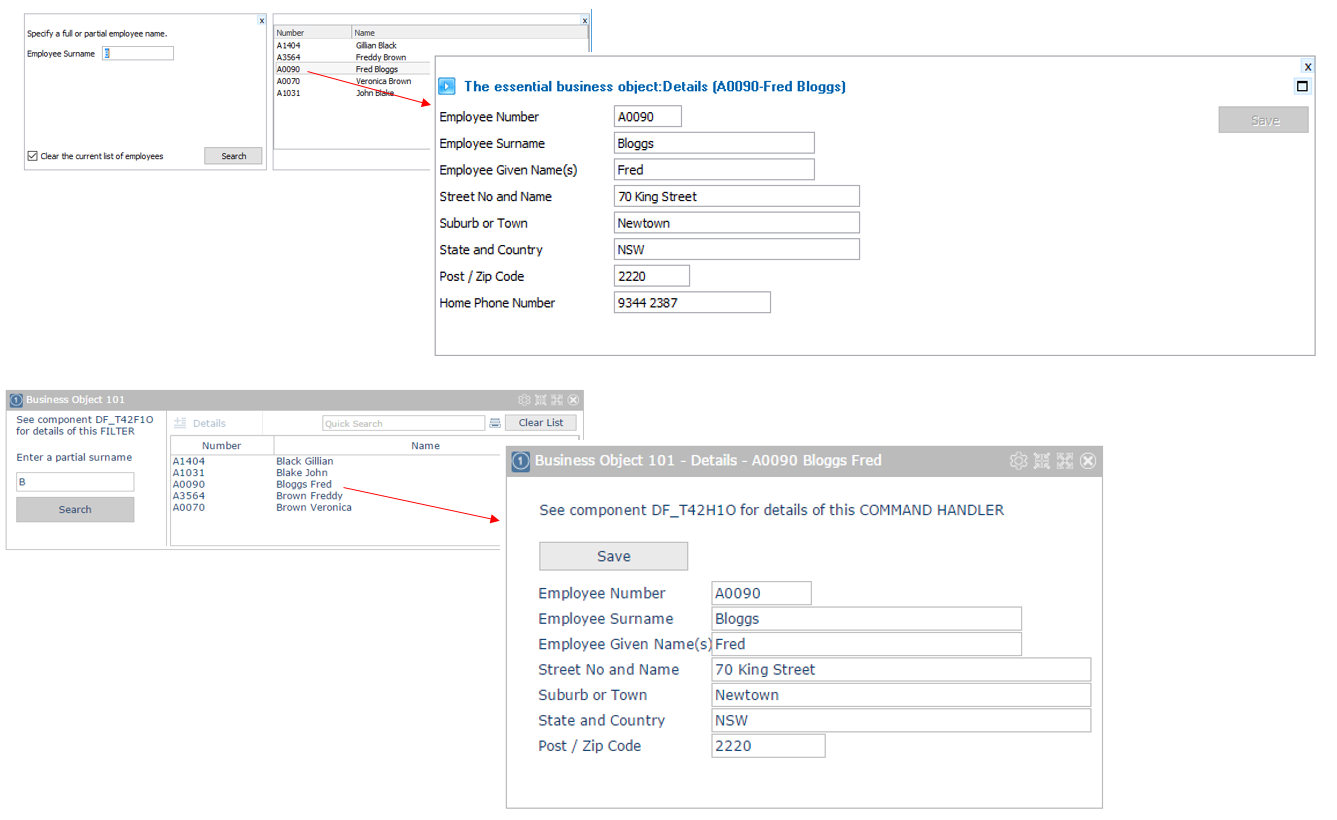Click Save in the Business Object 101 - Details window

click(x=614, y=557)
